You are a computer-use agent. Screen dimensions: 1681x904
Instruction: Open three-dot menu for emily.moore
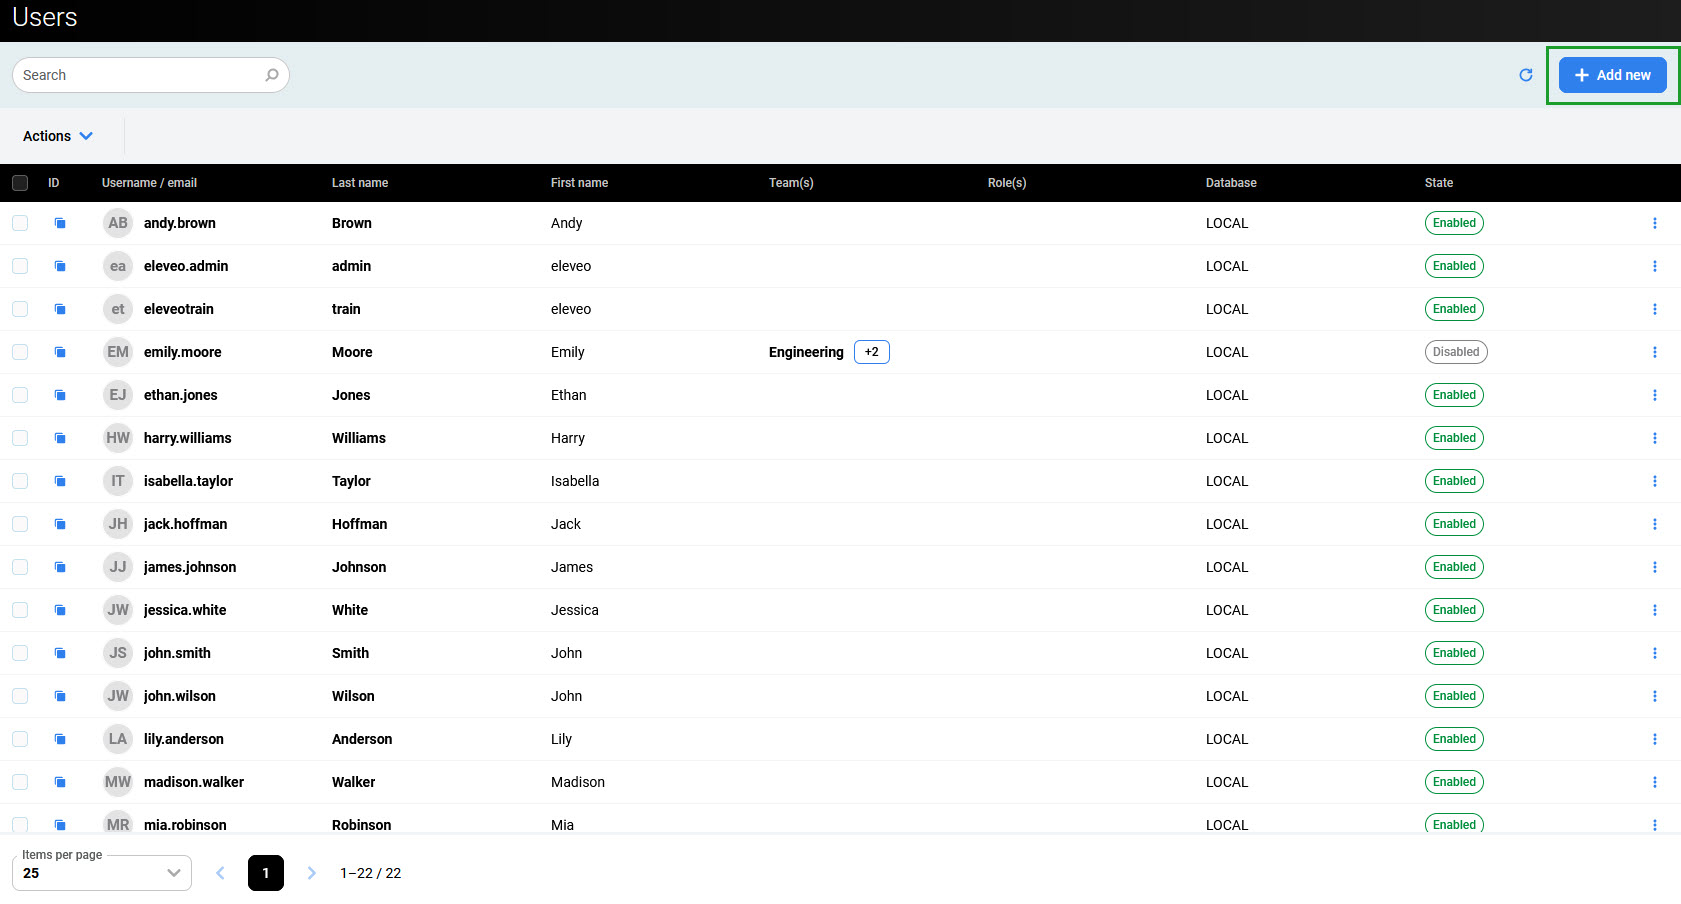click(1654, 352)
